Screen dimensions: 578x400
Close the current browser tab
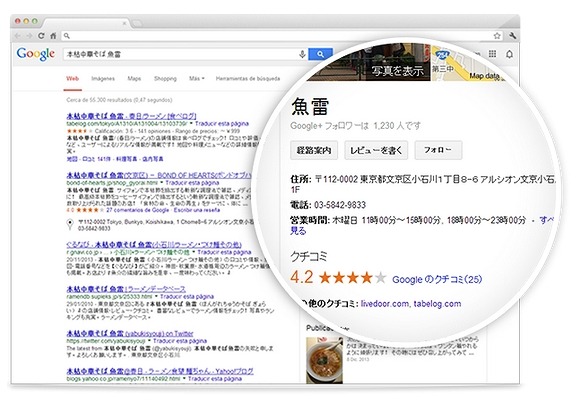pos(124,23)
